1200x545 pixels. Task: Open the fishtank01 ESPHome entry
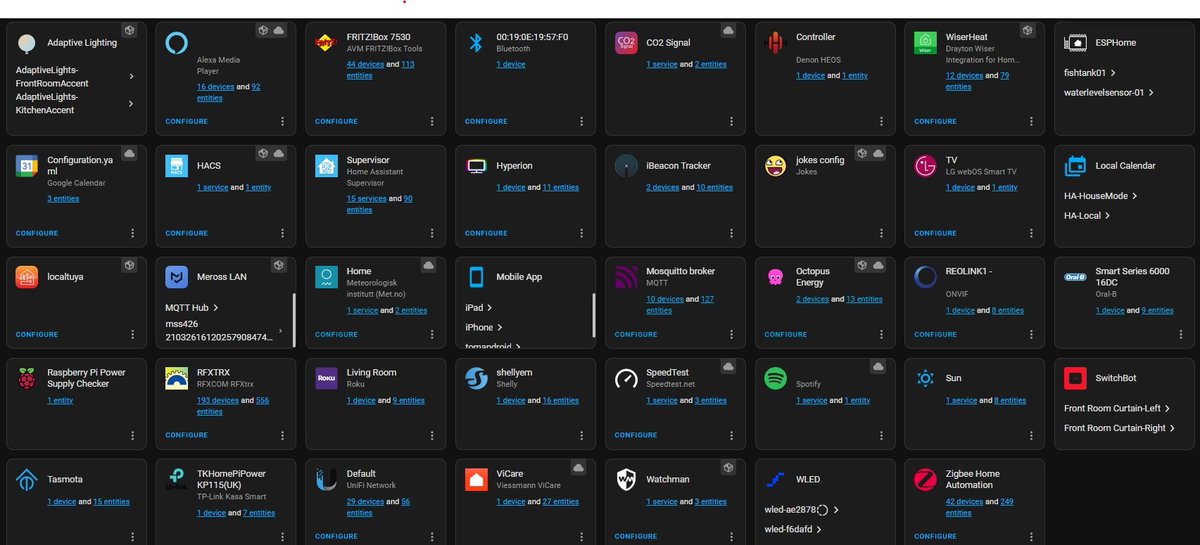[1090, 73]
